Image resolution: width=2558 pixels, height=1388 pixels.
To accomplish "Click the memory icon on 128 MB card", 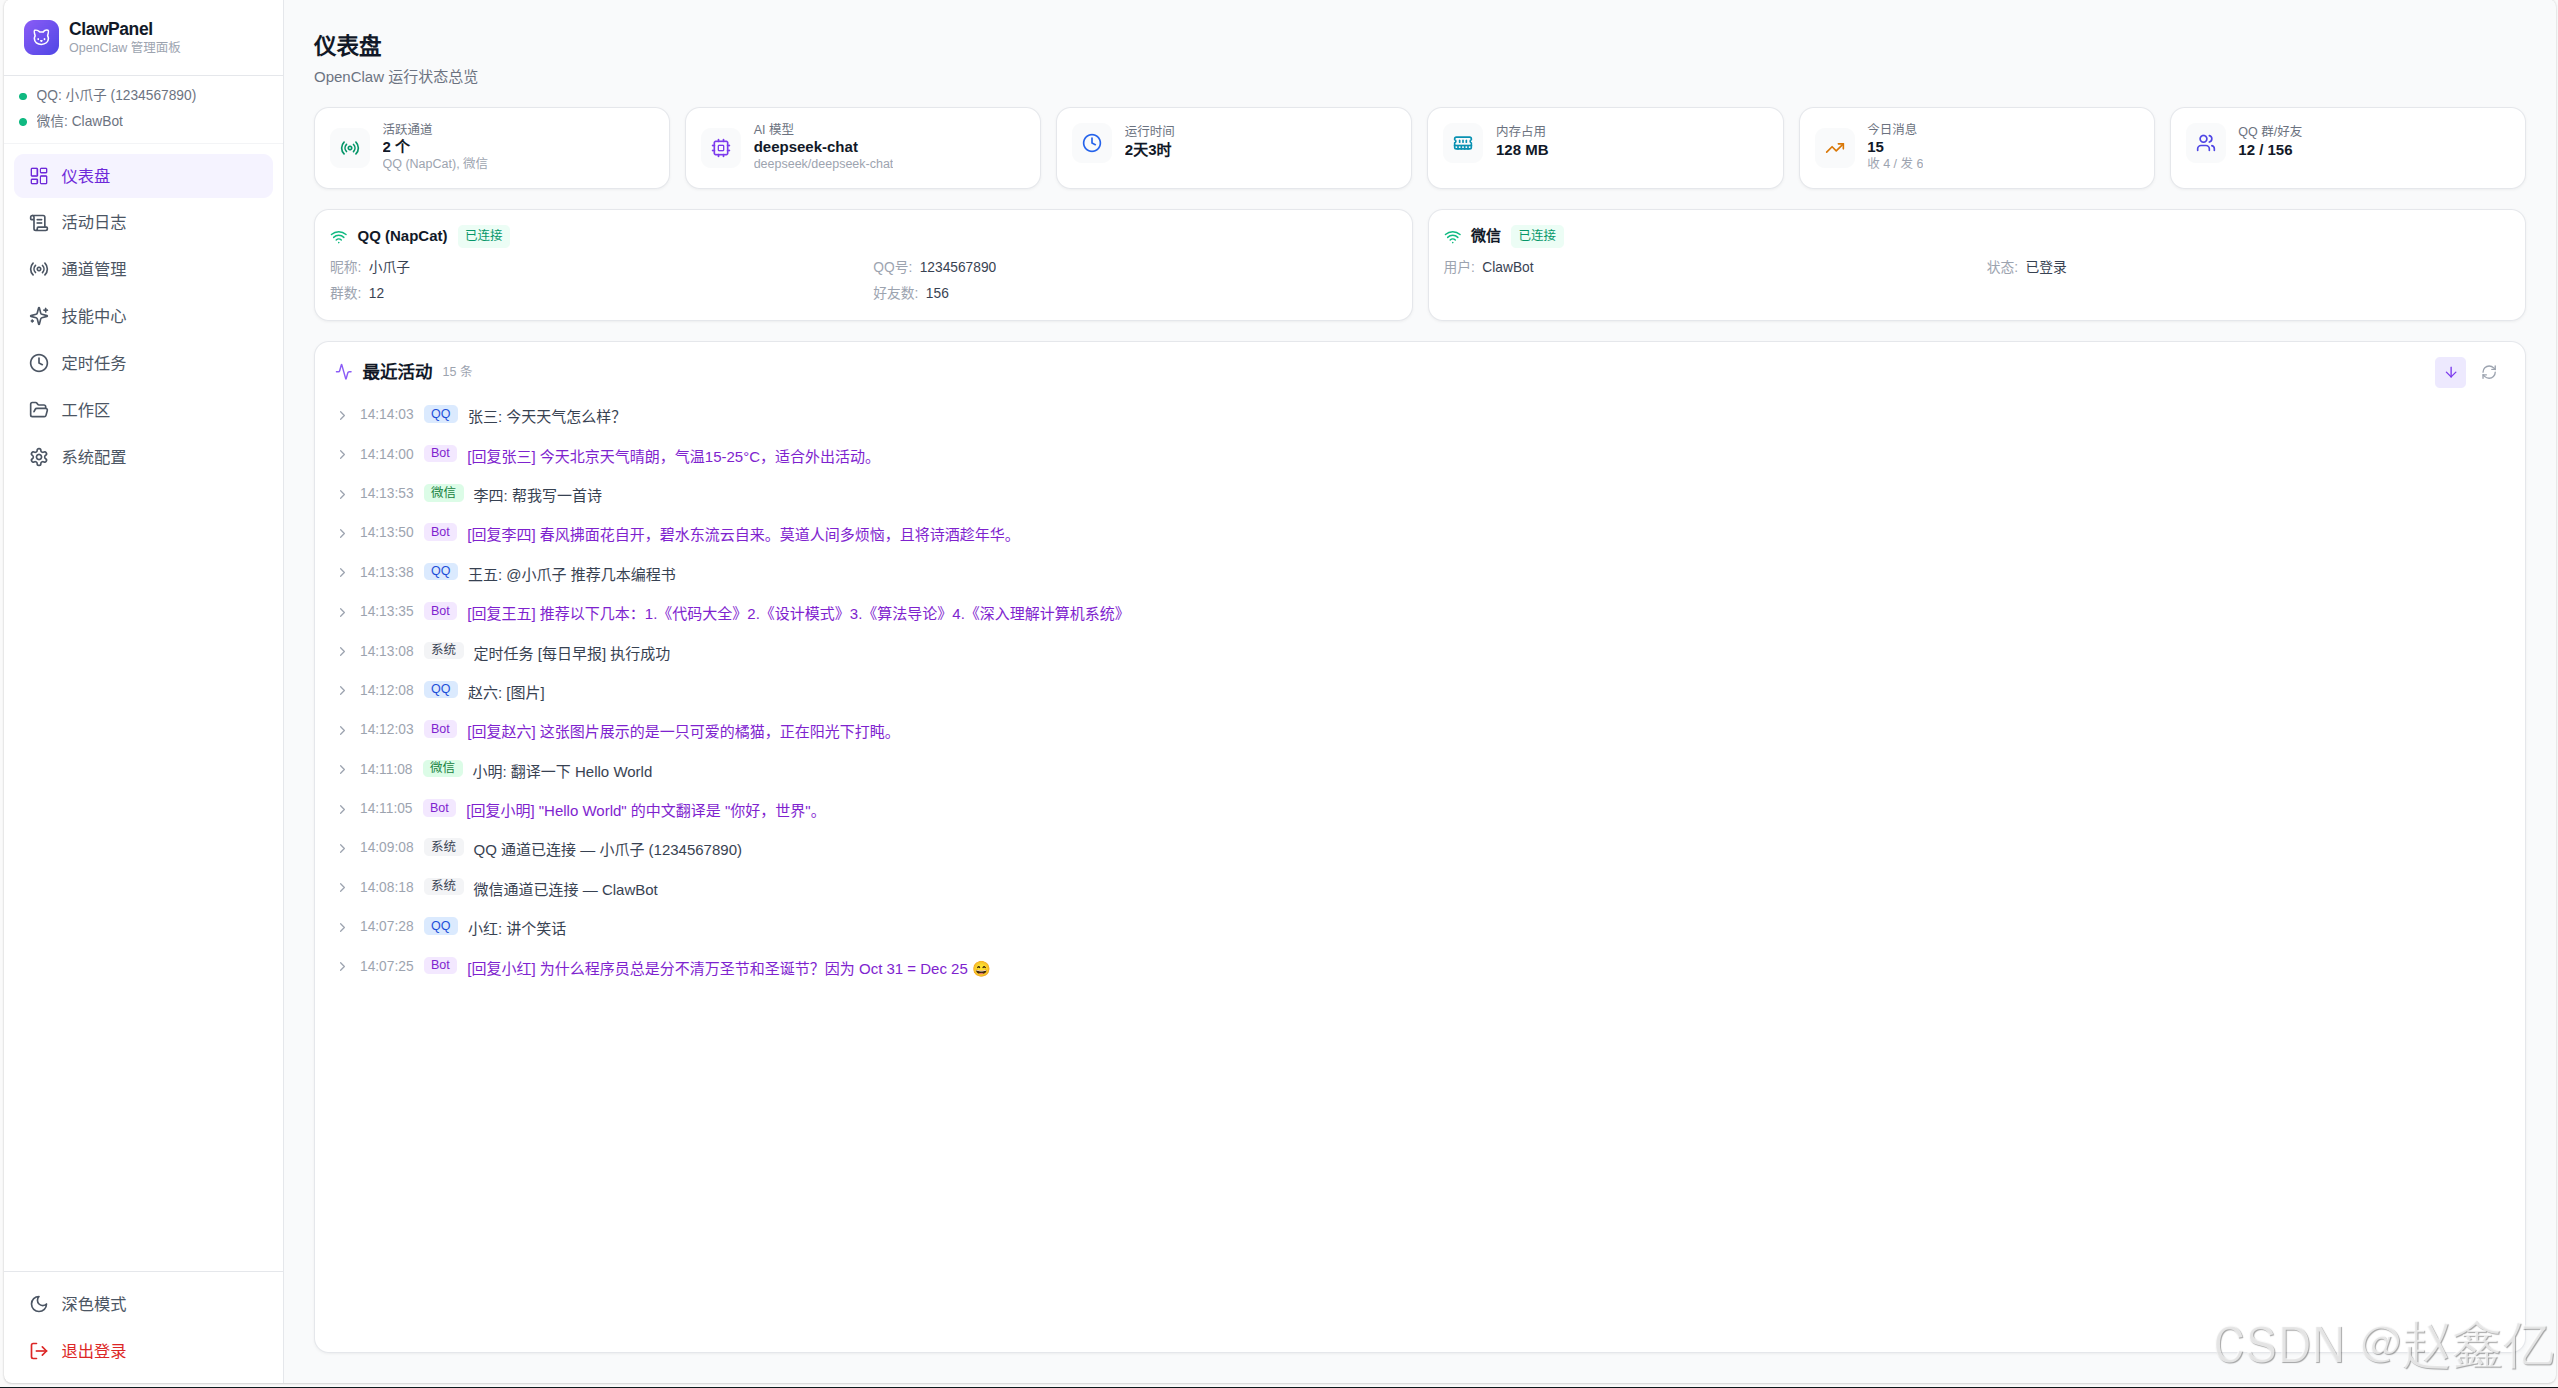I will (x=1463, y=143).
